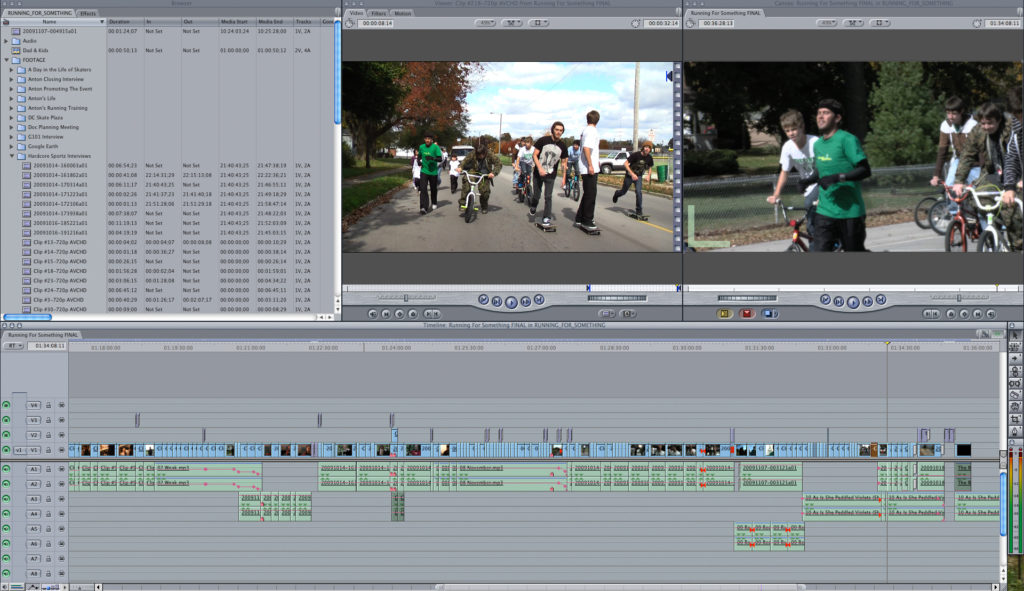Click the Viewer shuttle control slider
1024x591 pixels.
point(405,297)
